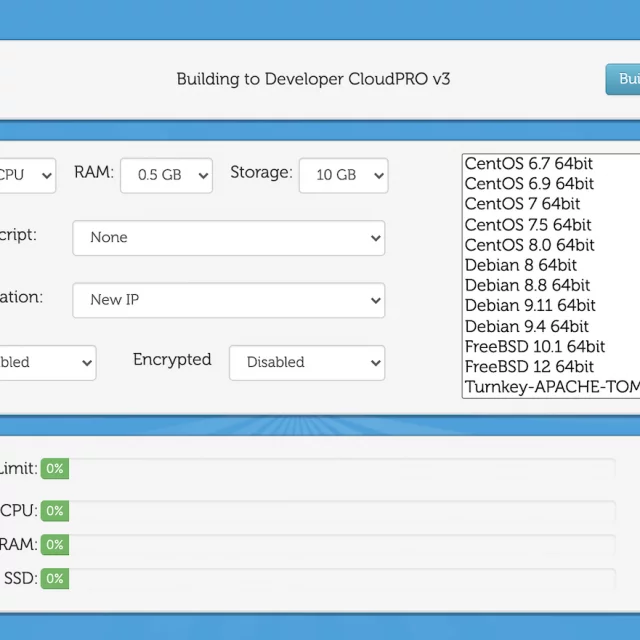Pick CentOS 7.5 64bit from OS list
This screenshot has width=640, height=640.
coord(528,225)
